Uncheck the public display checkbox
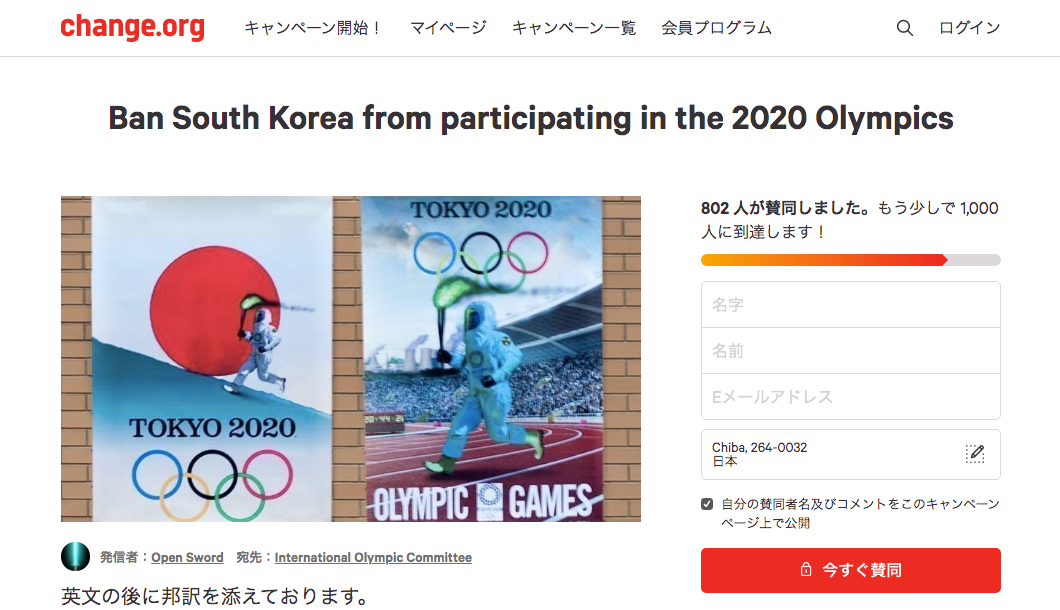This screenshot has height=610, width=1060. pos(708,504)
